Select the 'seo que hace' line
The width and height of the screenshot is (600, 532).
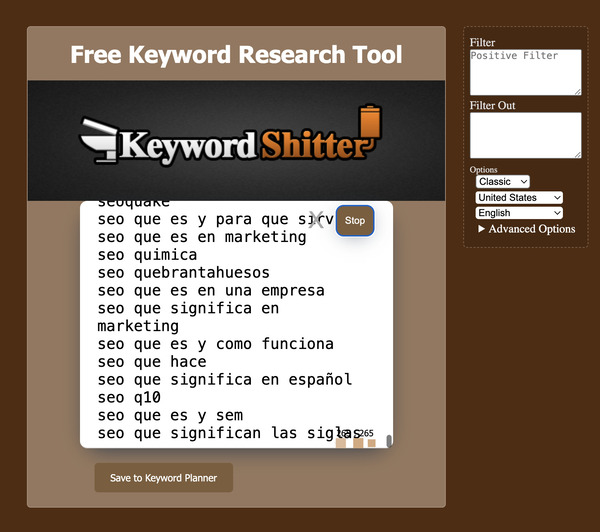click(x=152, y=362)
